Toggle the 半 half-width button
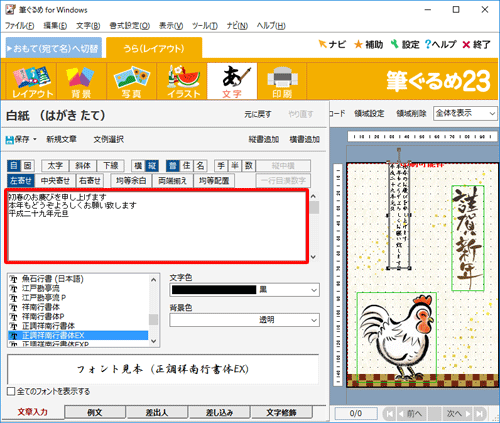The width and height of the screenshot is (500, 423). [x=235, y=166]
